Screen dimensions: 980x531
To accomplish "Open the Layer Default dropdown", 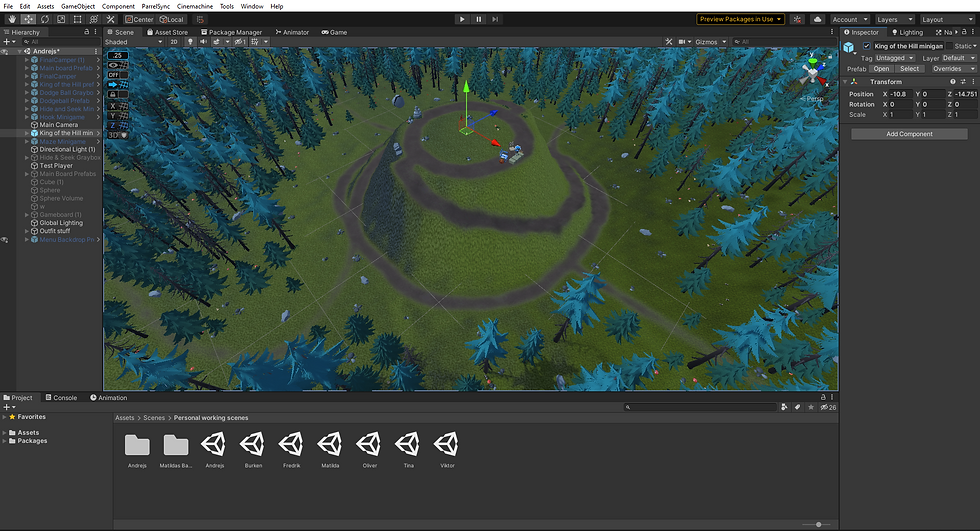I will [x=959, y=57].
